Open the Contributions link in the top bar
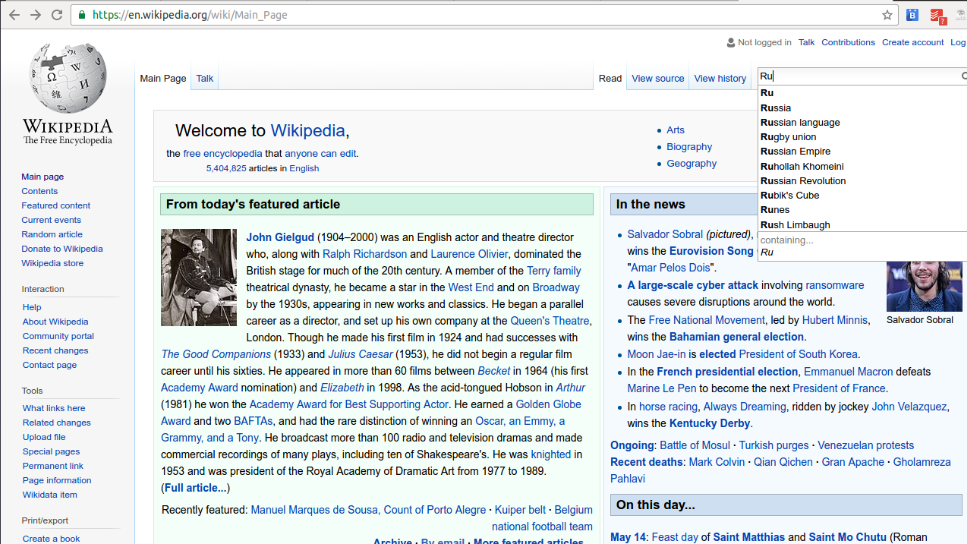 coord(848,42)
